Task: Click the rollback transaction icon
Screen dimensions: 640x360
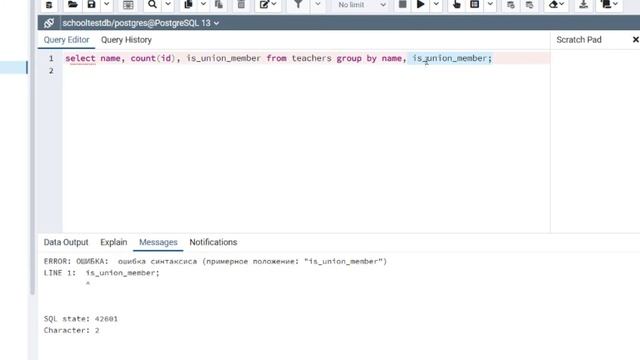Action: tap(529, 4)
